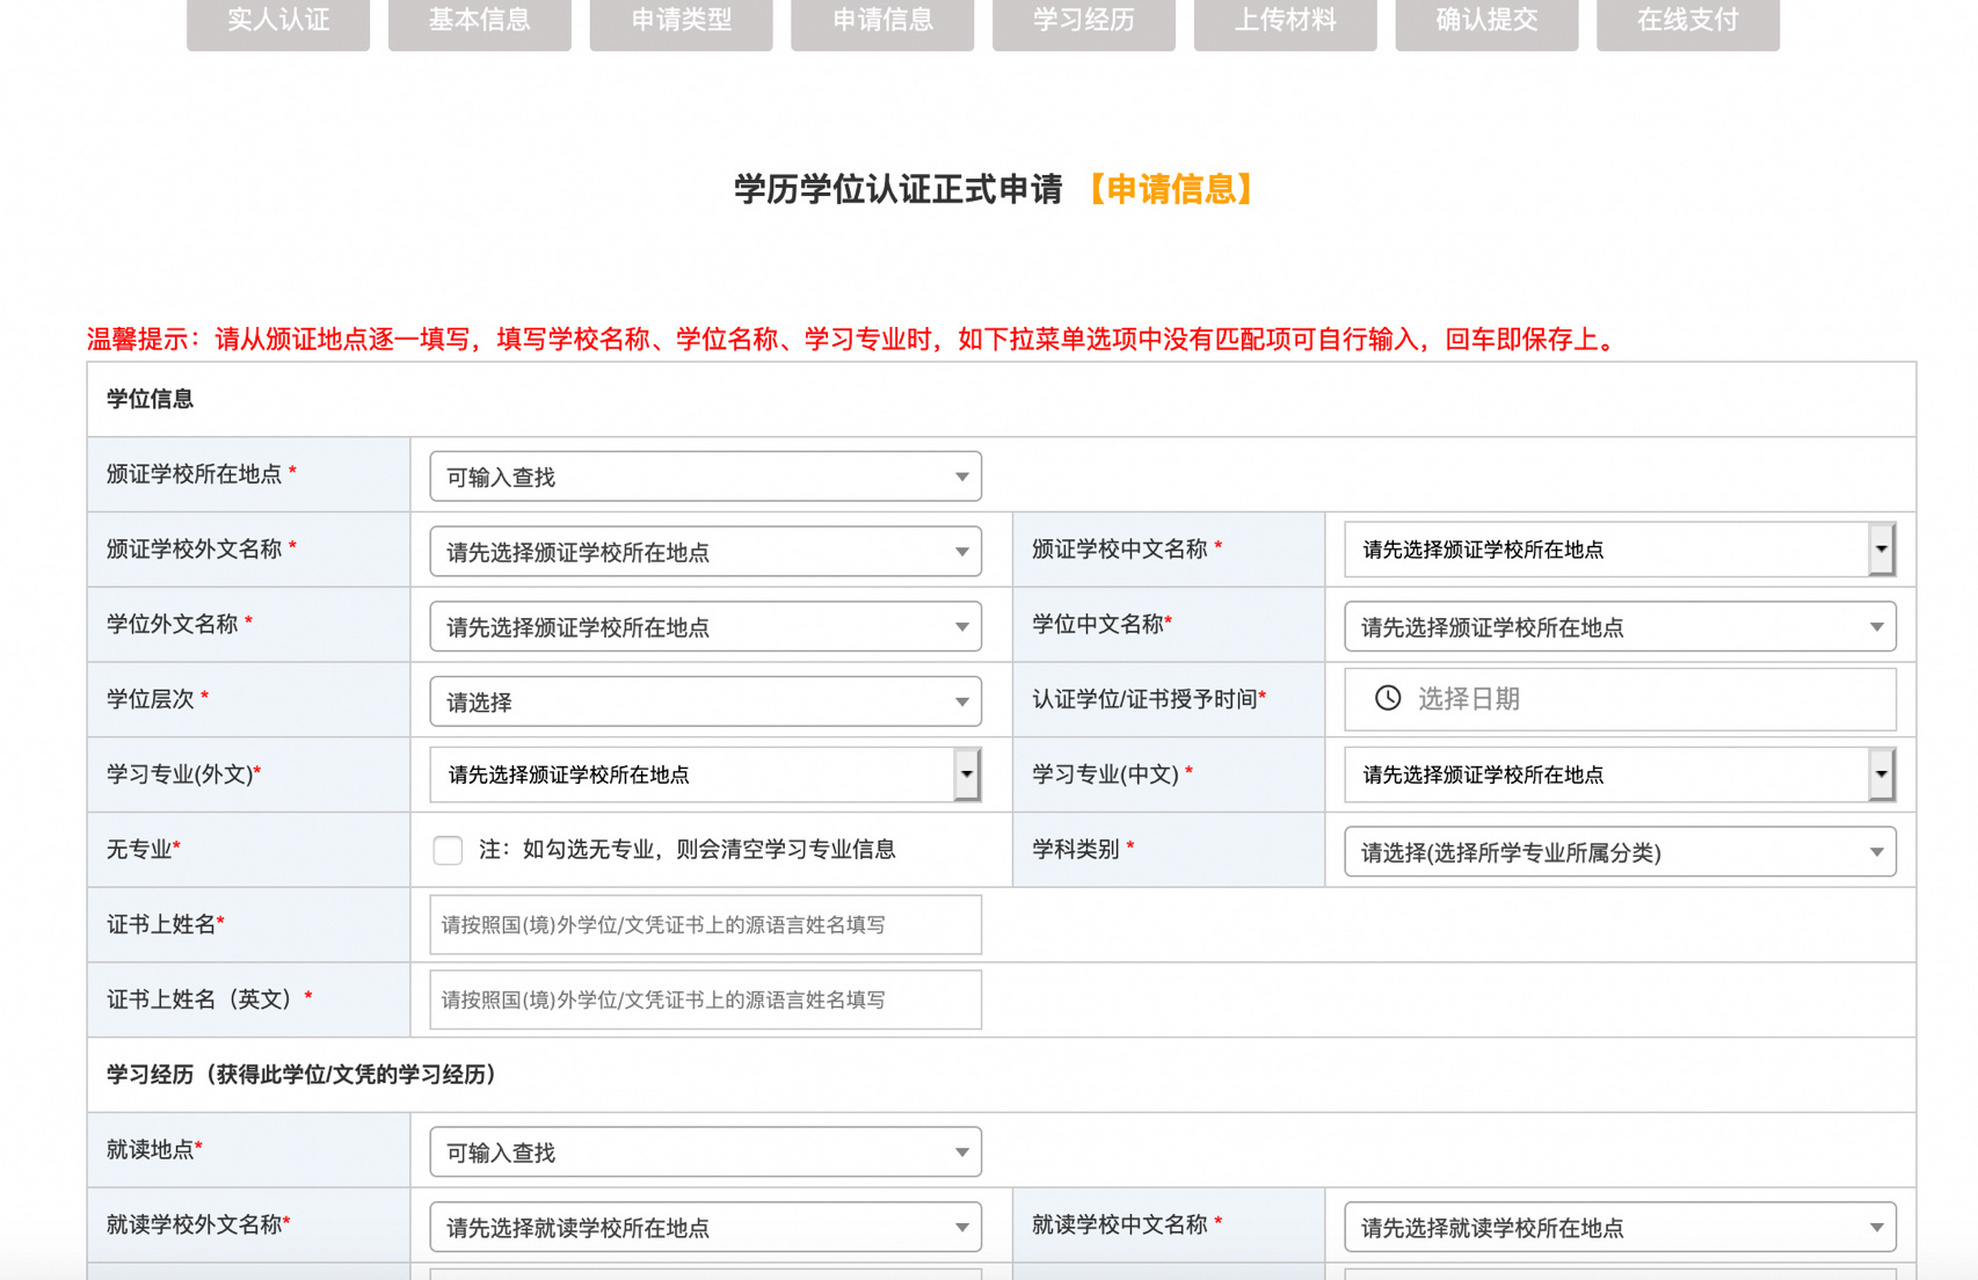Open 学科类别 dropdown

tap(1620, 851)
